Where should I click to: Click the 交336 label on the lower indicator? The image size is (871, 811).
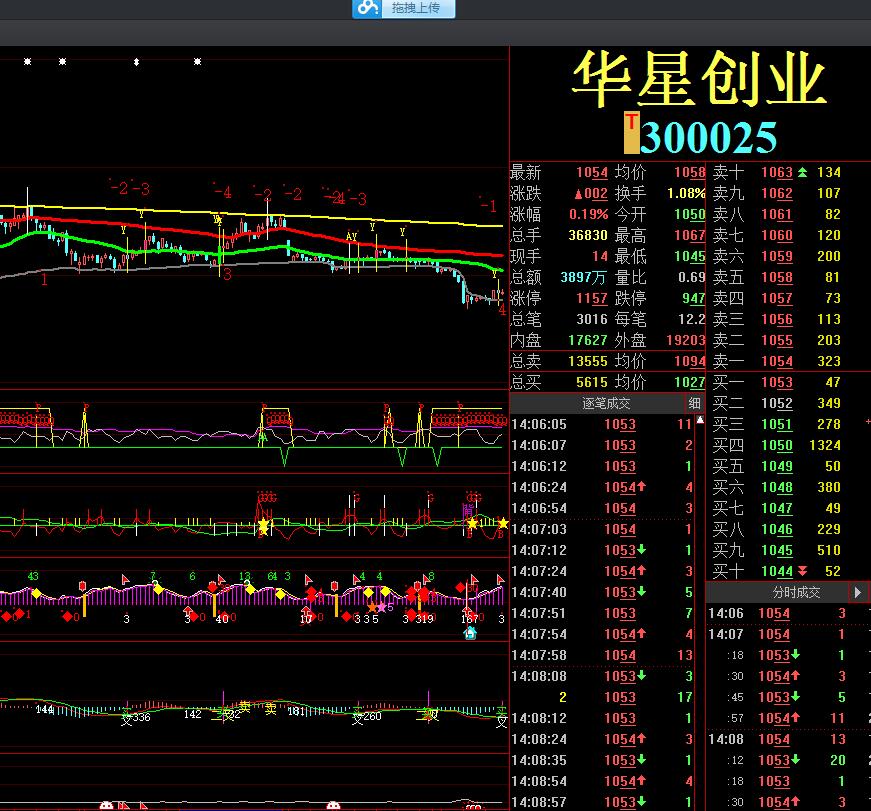136,718
